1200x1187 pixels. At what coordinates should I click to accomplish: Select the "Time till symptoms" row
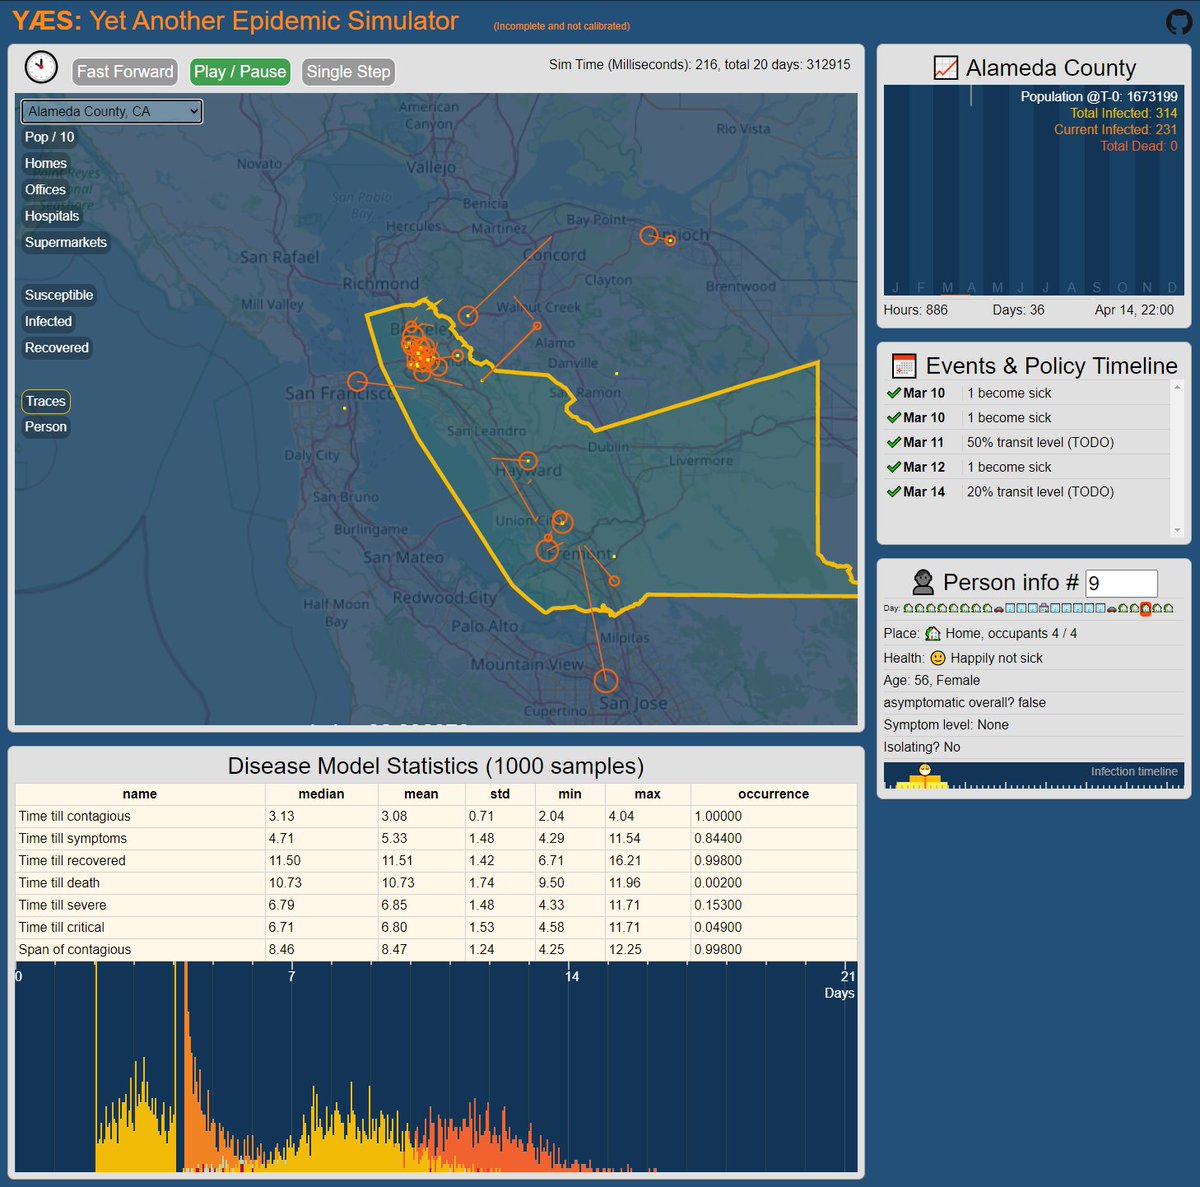[436, 838]
